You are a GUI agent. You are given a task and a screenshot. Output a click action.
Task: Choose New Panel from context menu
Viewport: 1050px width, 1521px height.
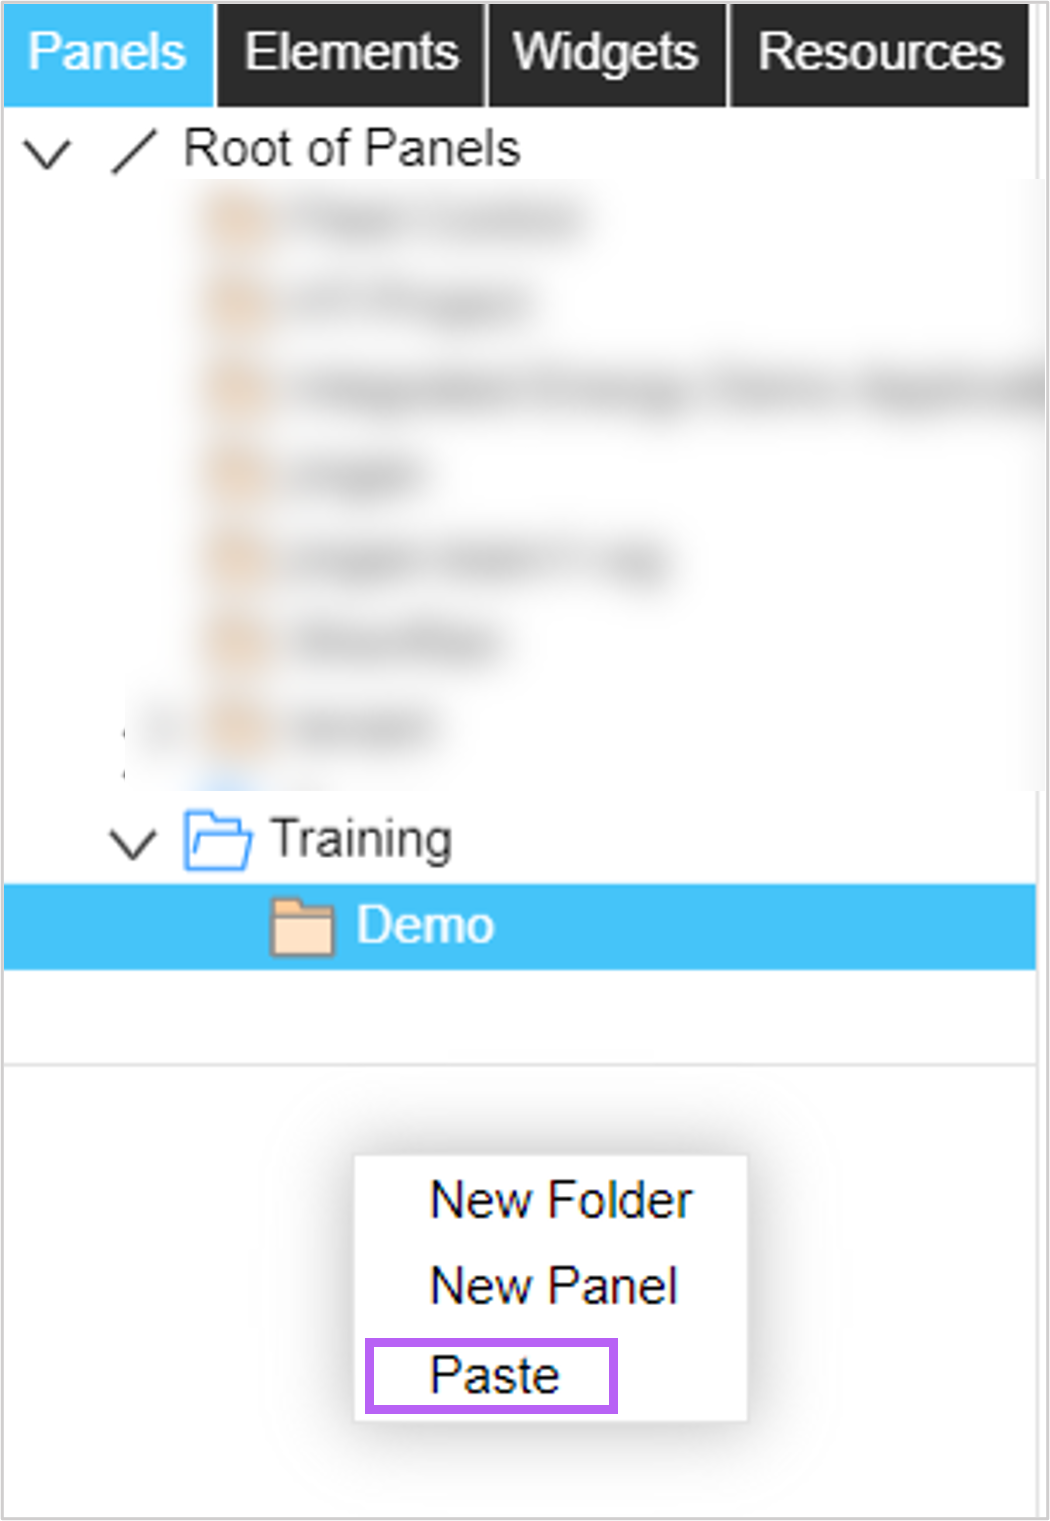(x=554, y=1286)
